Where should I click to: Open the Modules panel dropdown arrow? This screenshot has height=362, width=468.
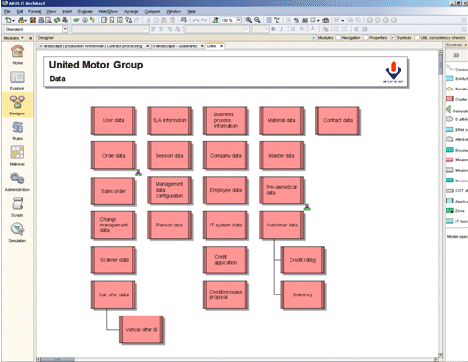[23, 38]
